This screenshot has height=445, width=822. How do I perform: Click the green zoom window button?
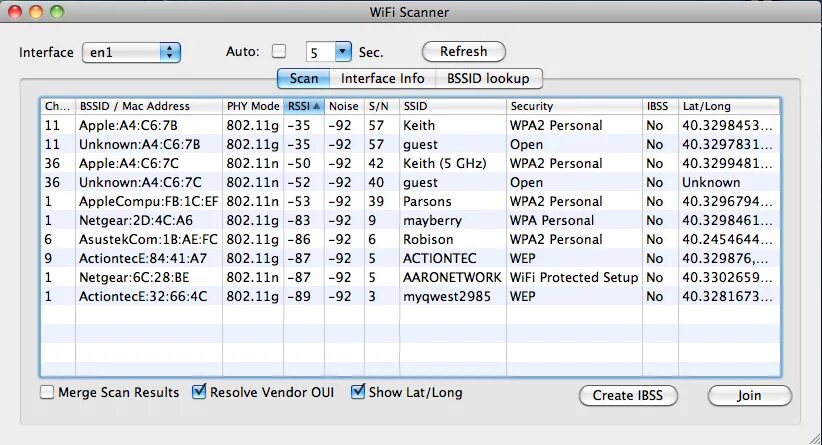[x=57, y=12]
